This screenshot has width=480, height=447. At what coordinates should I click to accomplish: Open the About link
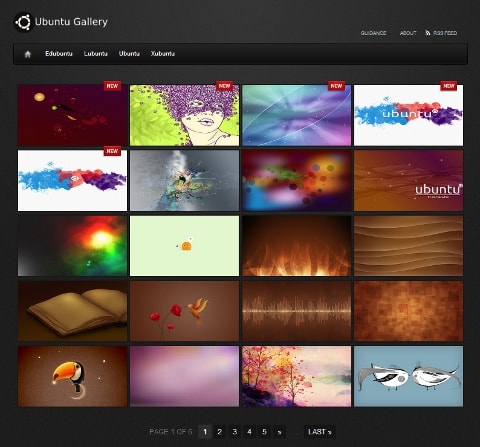coord(408,33)
